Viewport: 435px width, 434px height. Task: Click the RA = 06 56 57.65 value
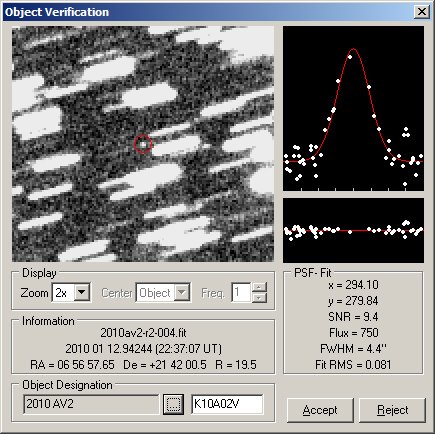coord(72,365)
